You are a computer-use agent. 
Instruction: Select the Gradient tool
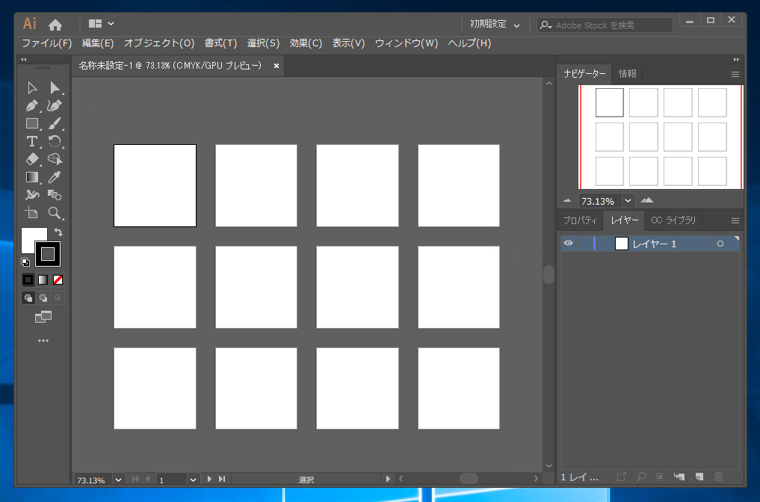[x=32, y=177]
